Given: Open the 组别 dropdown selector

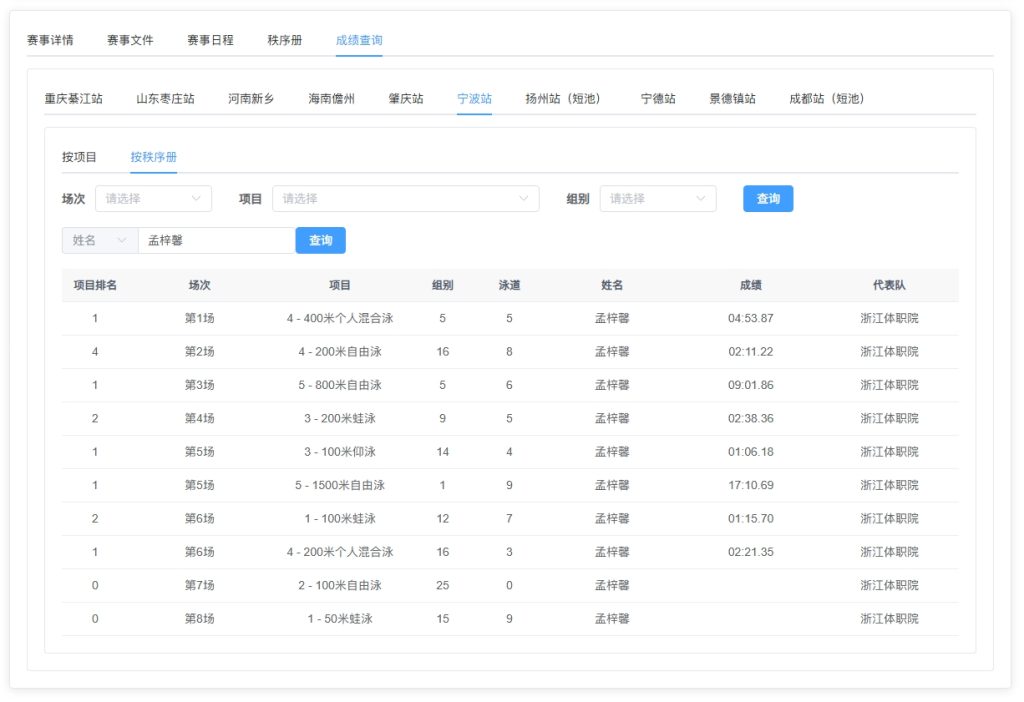Looking at the screenshot, I should (x=657, y=199).
